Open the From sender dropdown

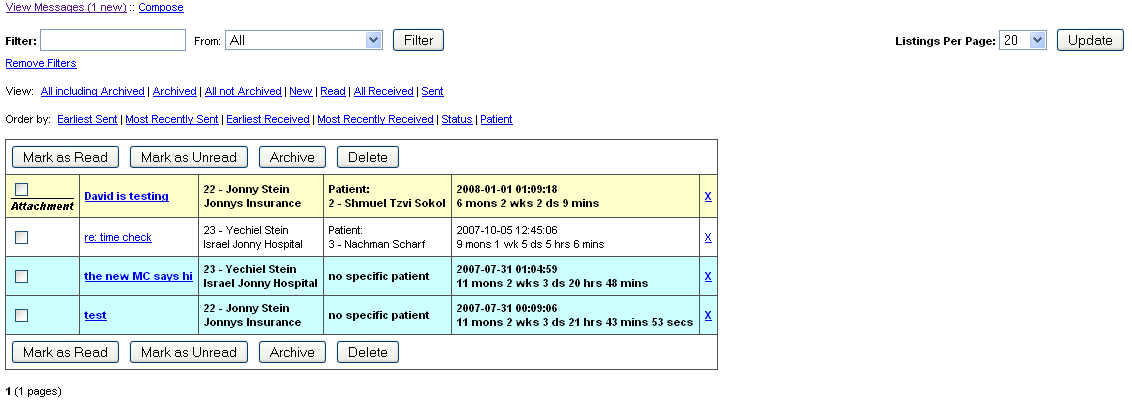click(304, 40)
